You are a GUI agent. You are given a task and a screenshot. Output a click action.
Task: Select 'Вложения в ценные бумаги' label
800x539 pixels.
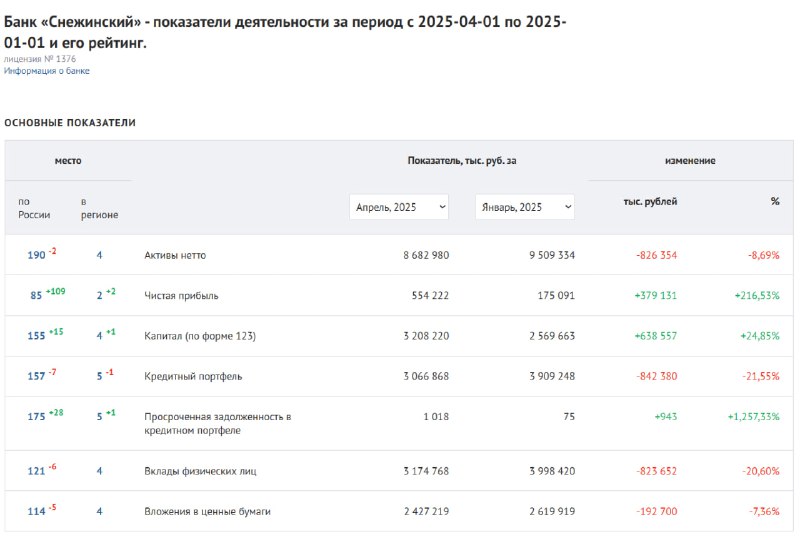(x=207, y=511)
